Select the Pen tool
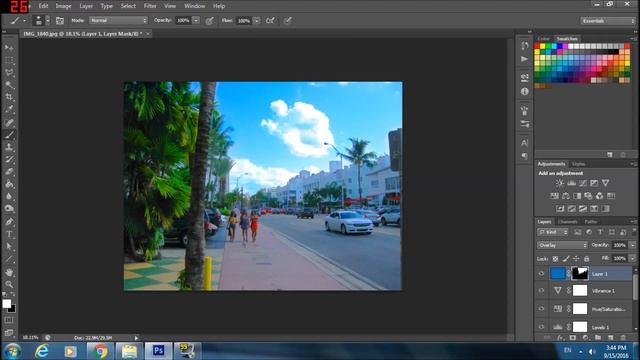Screen dimensions: 640x360 pyautogui.click(x=9, y=222)
